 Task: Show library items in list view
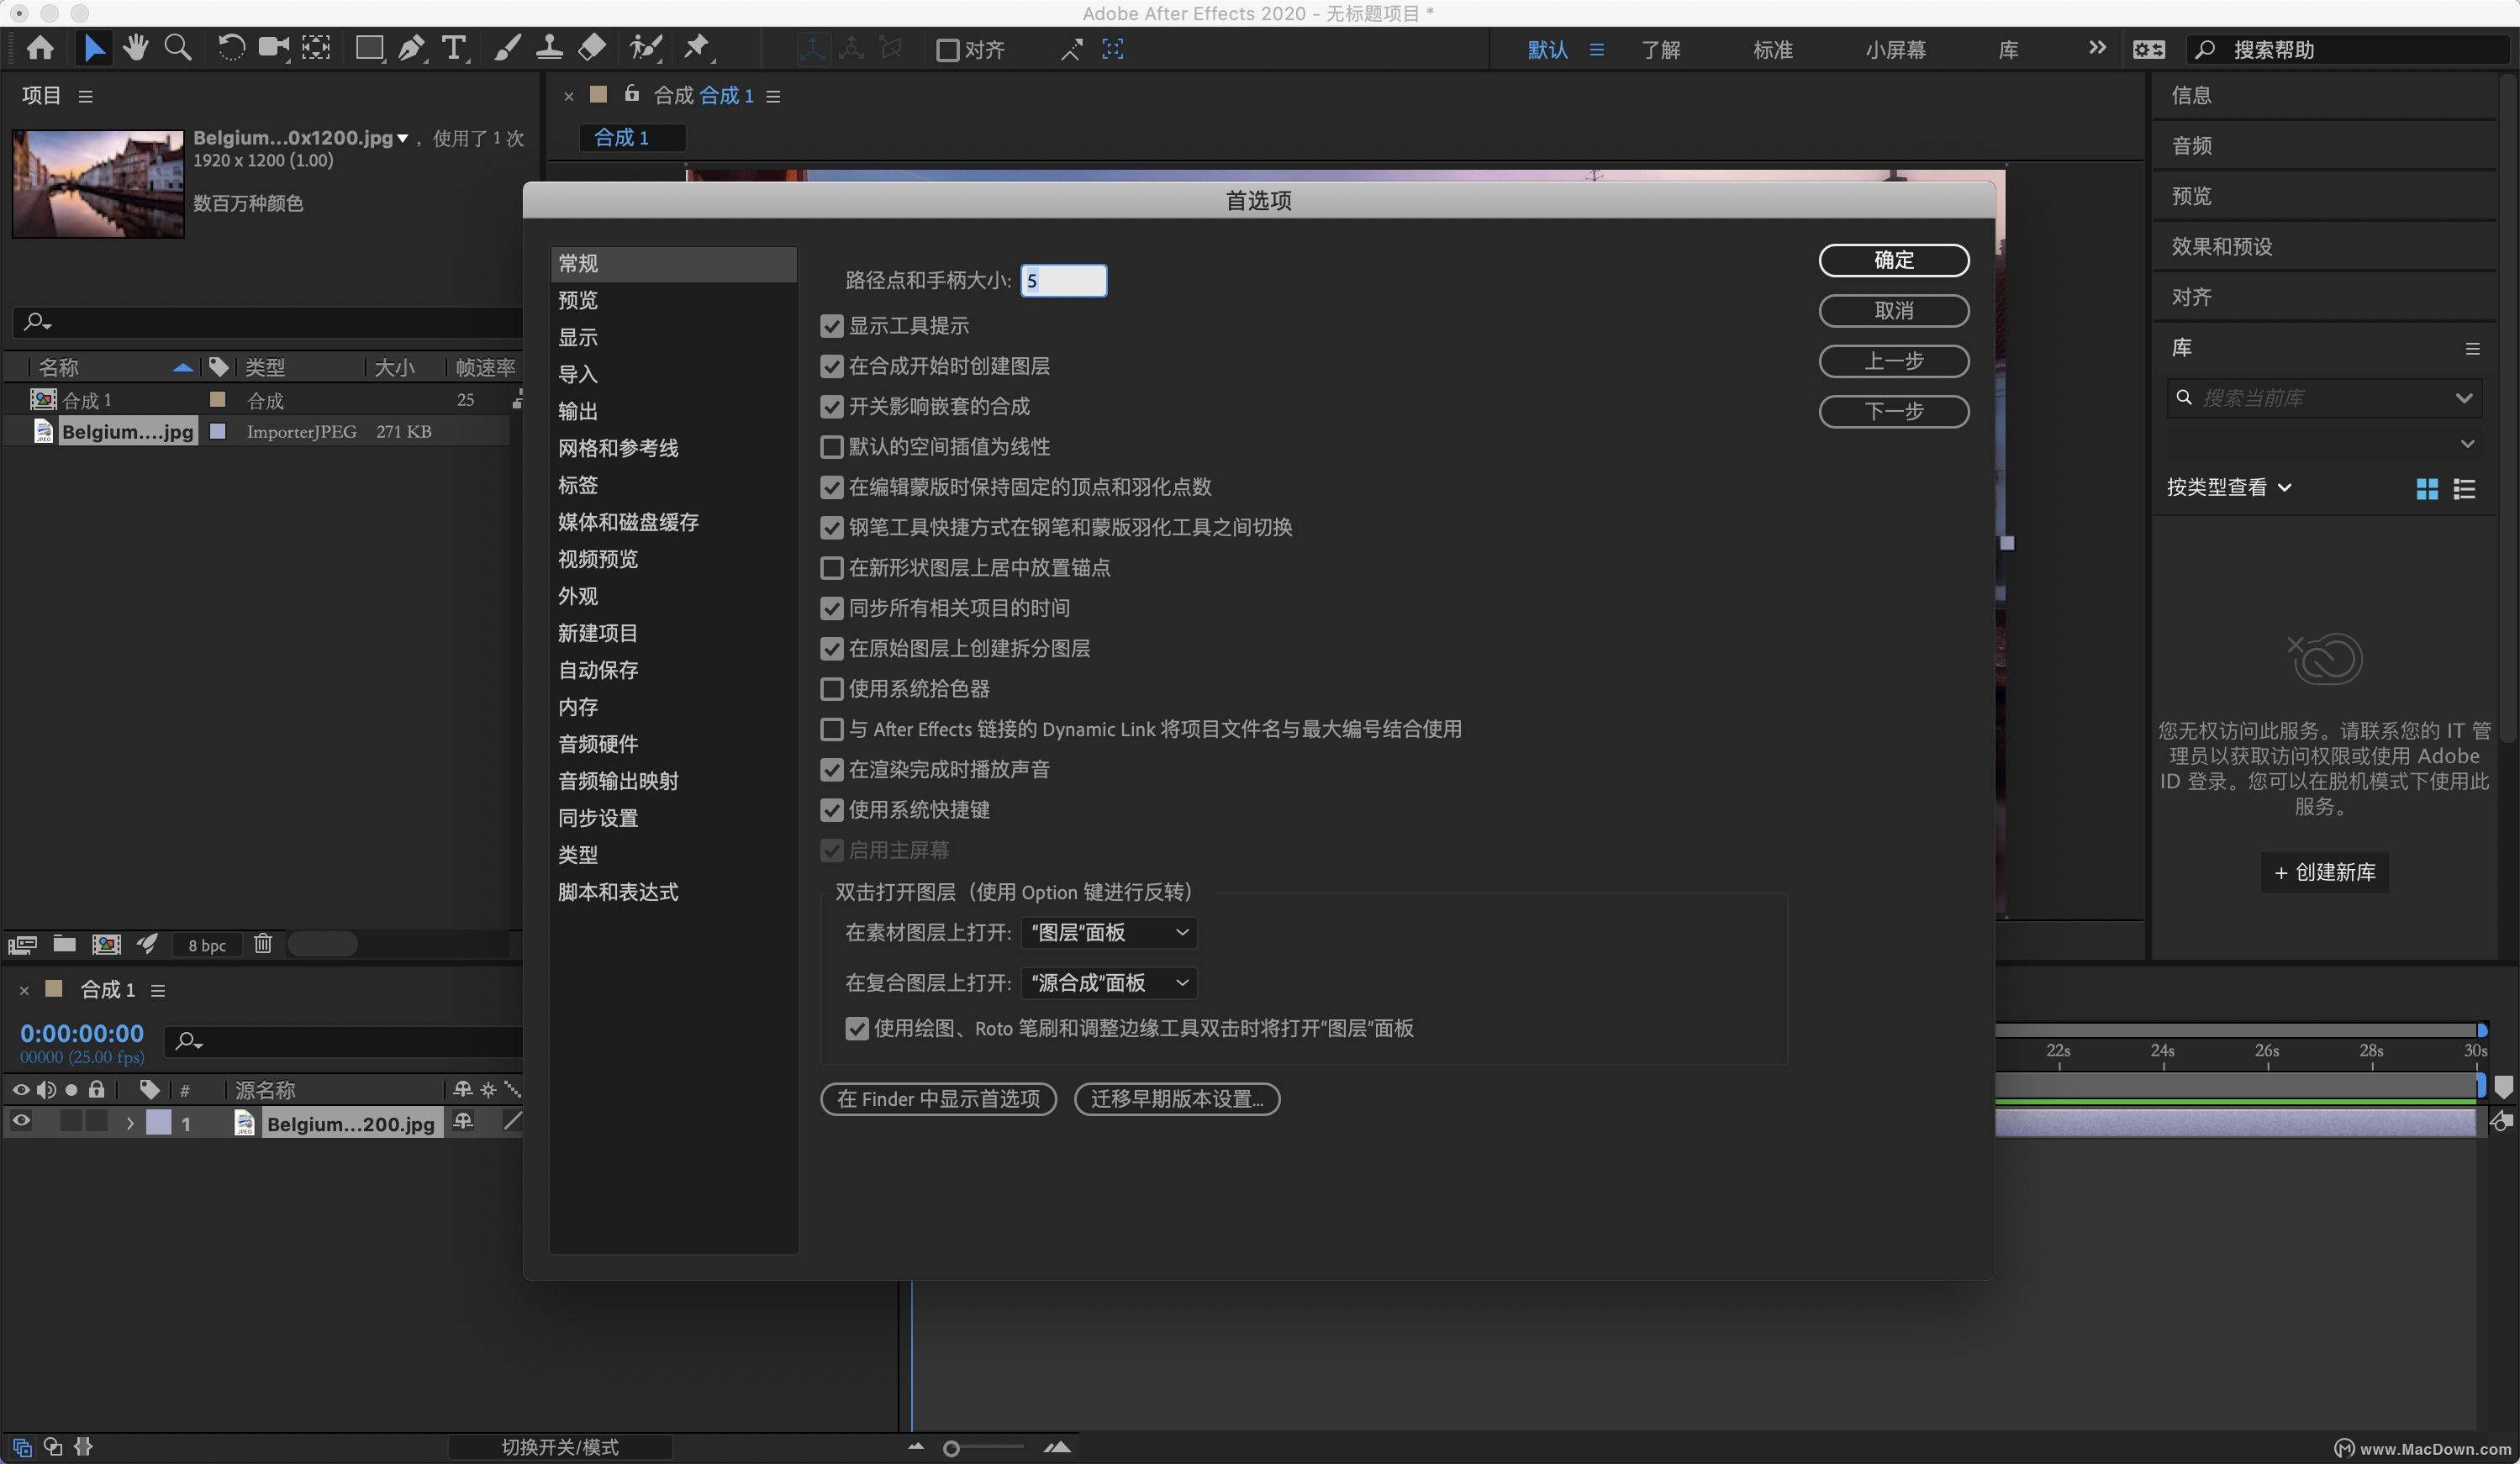pos(2465,489)
